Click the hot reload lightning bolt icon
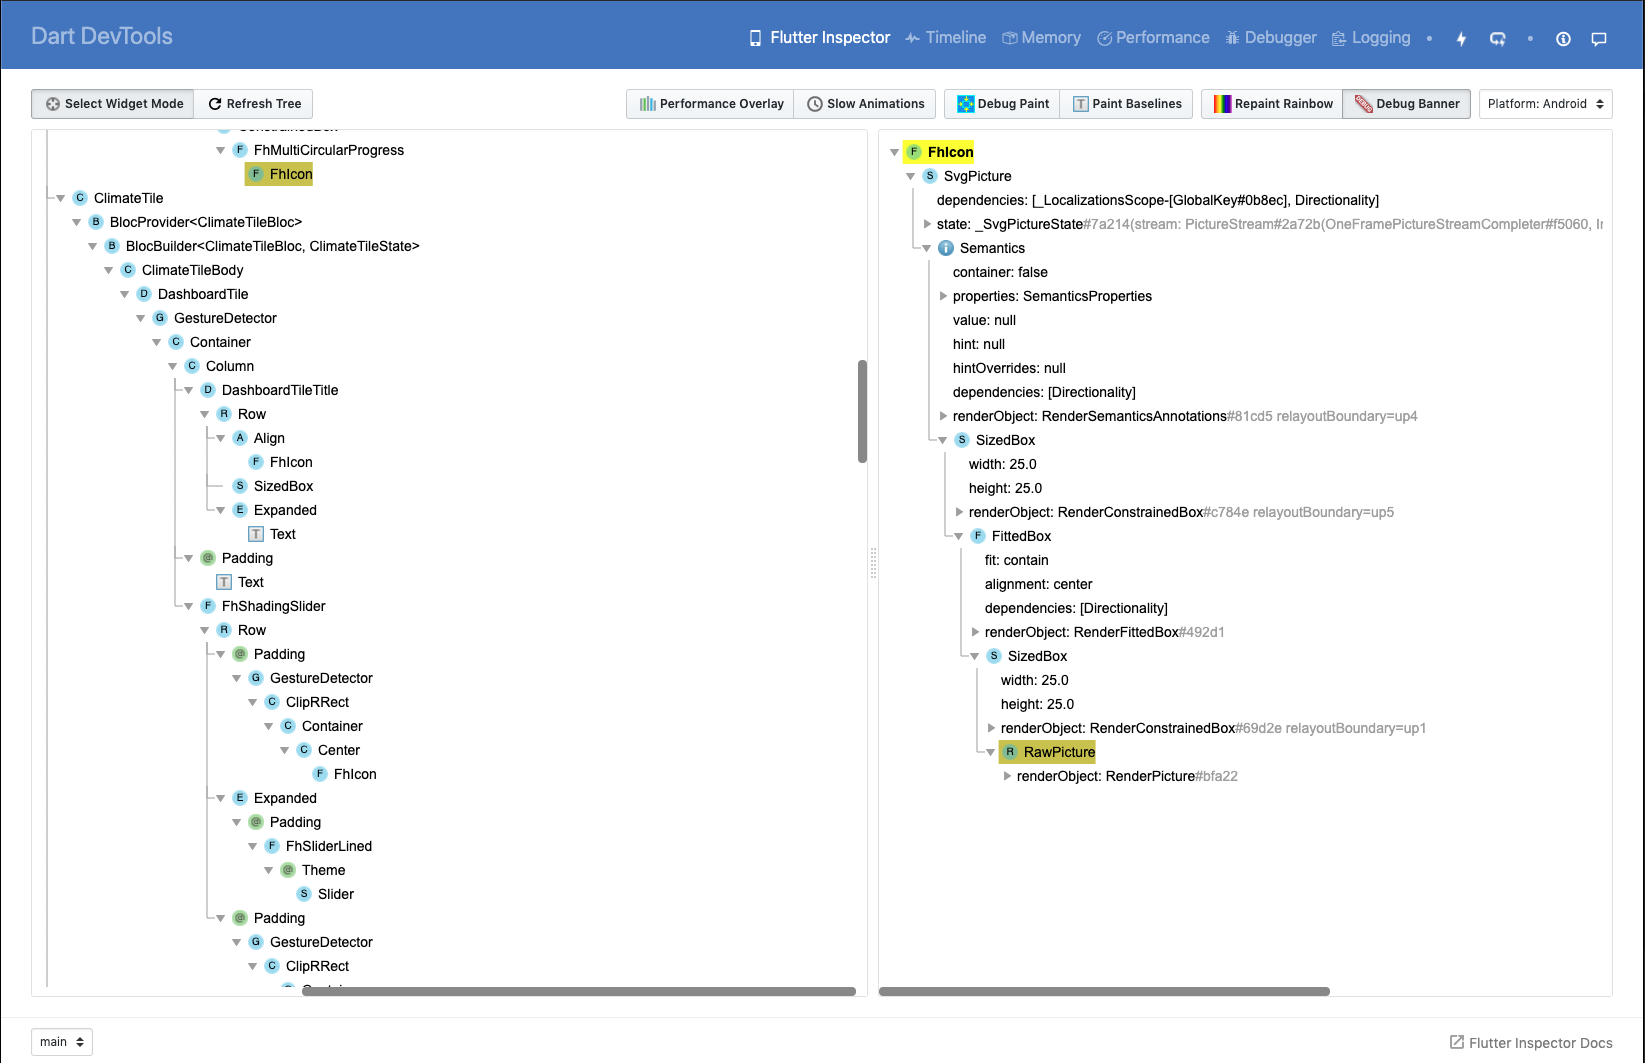The height and width of the screenshot is (1063, 1645). 1461,39
